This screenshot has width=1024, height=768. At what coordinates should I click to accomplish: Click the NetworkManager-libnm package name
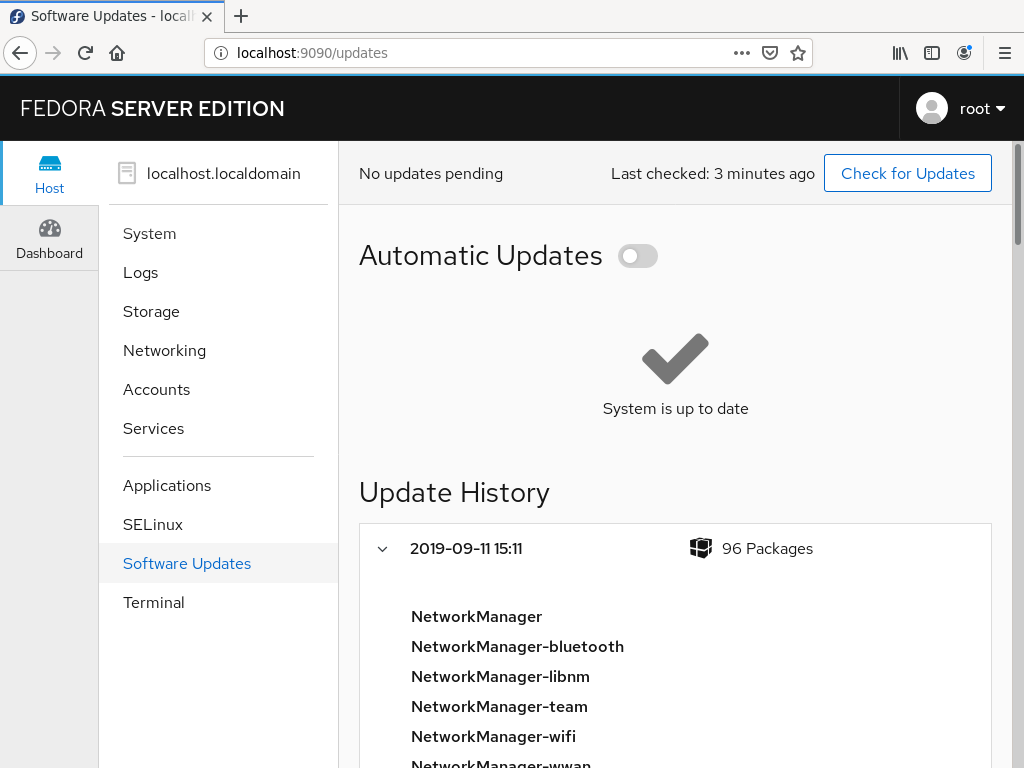click(x=500, y=677)
